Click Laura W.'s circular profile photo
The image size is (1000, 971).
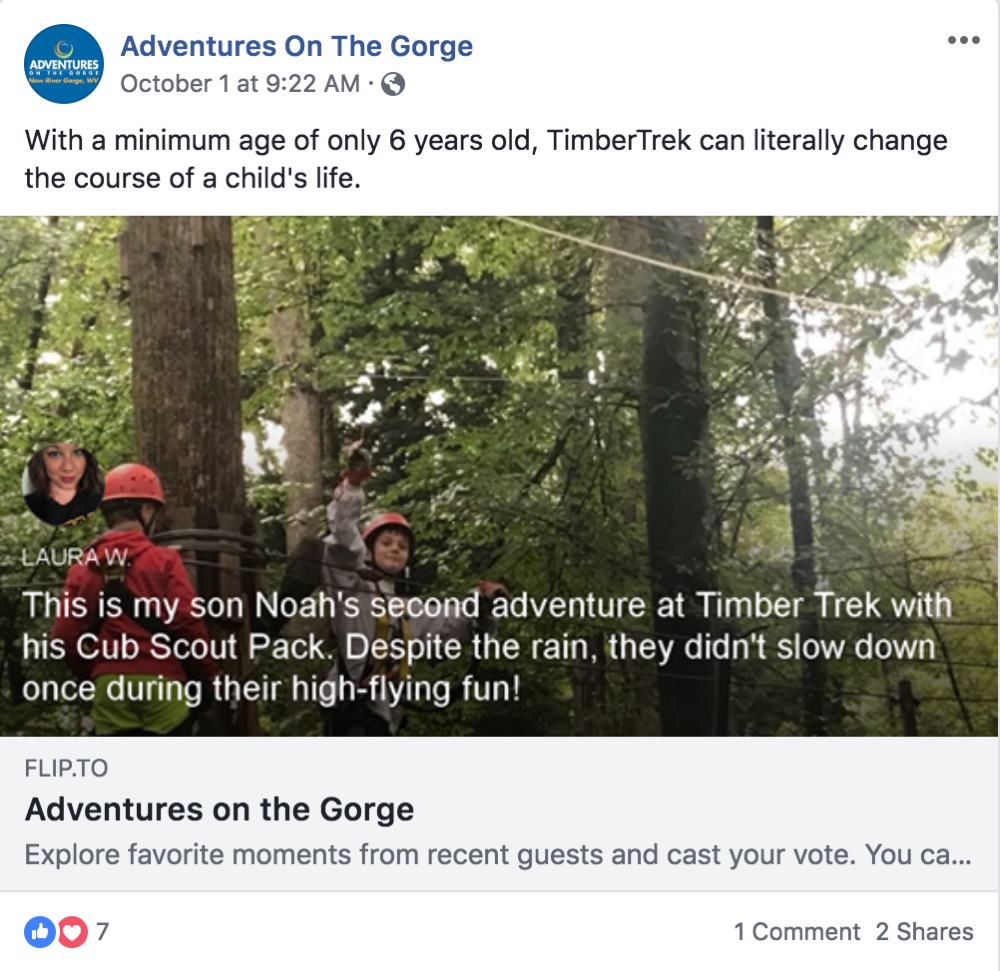pyautogui.click(x=62, y=485)
